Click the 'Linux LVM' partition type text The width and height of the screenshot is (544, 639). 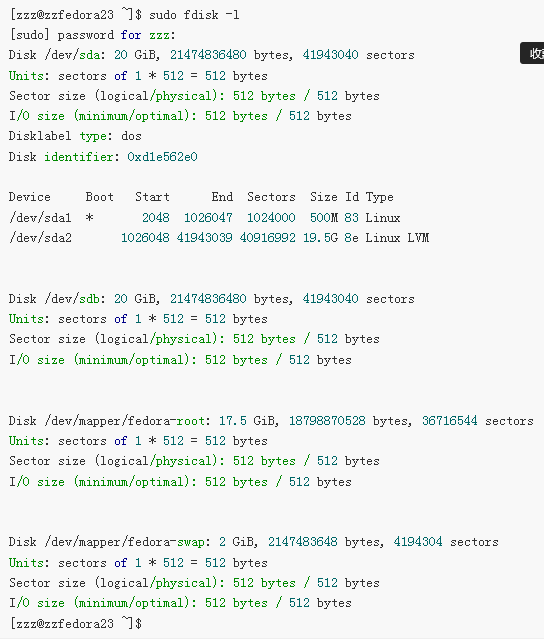(397, 238)
